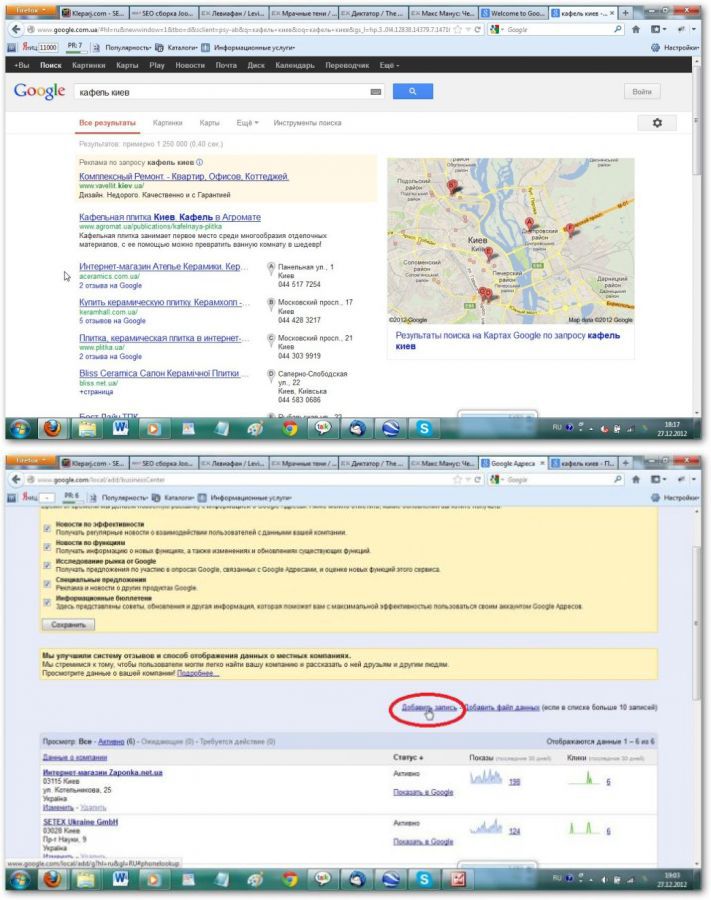Open 'Инструменты поиска' search tools
The image size is (711, 900).
point(308,123)
